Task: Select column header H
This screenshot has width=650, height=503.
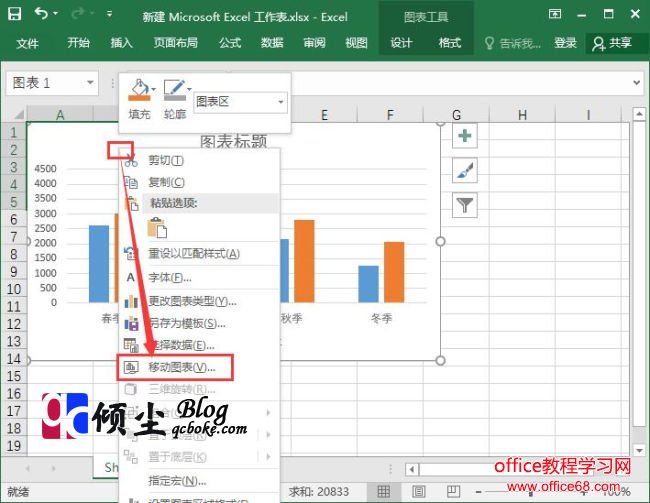Action: (x=522, y=115)
